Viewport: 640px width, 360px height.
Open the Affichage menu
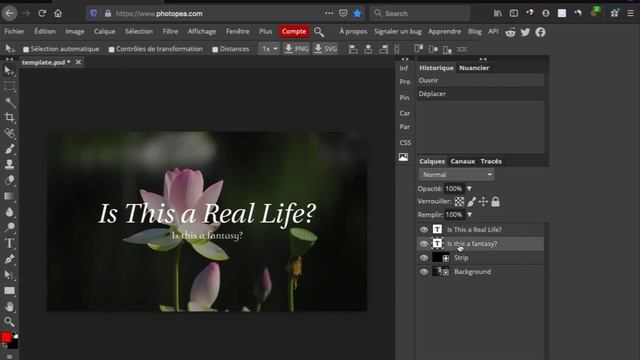point(202,31)
